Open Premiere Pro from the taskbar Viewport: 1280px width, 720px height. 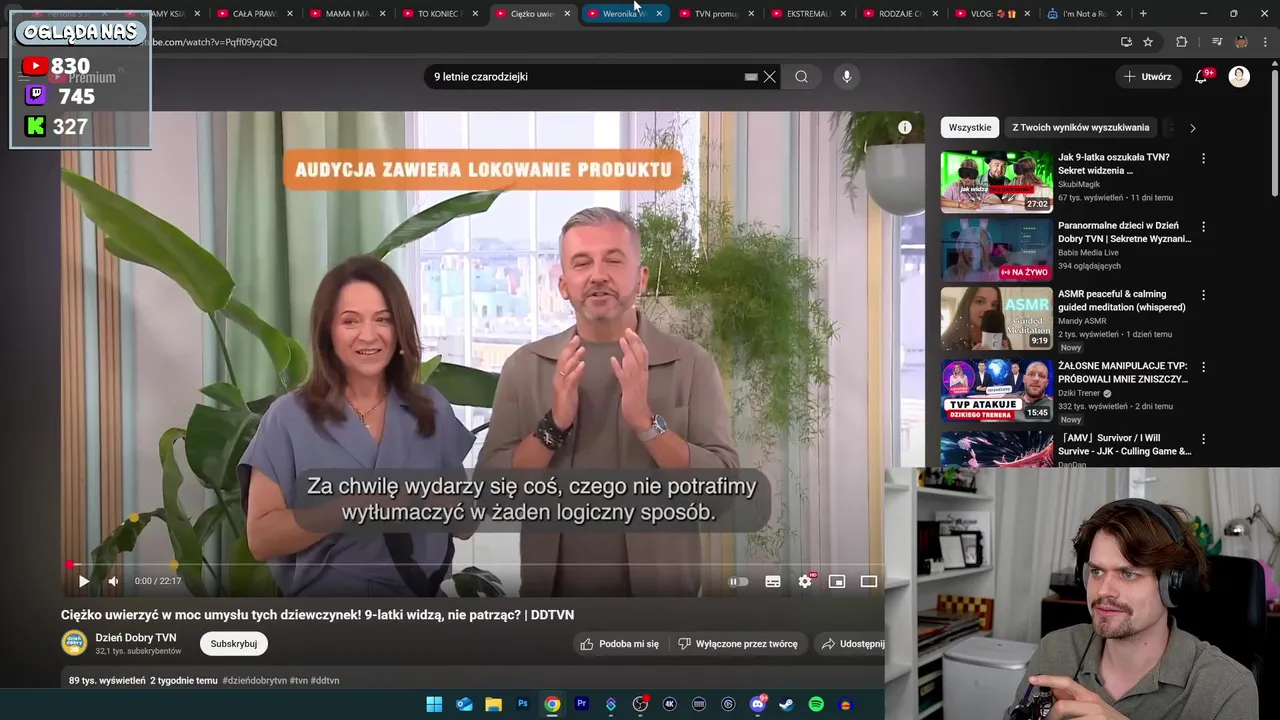tap(581, 704)
